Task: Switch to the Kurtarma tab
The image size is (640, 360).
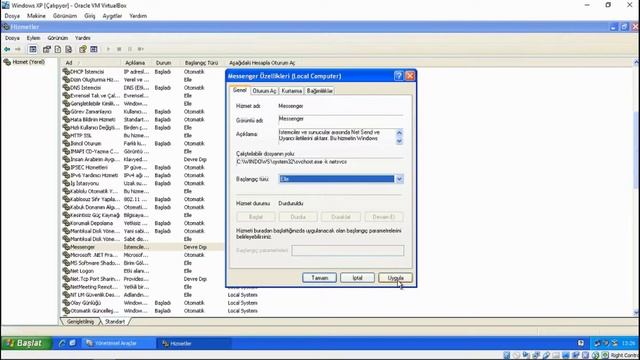Action: click(x=291, y=91)
